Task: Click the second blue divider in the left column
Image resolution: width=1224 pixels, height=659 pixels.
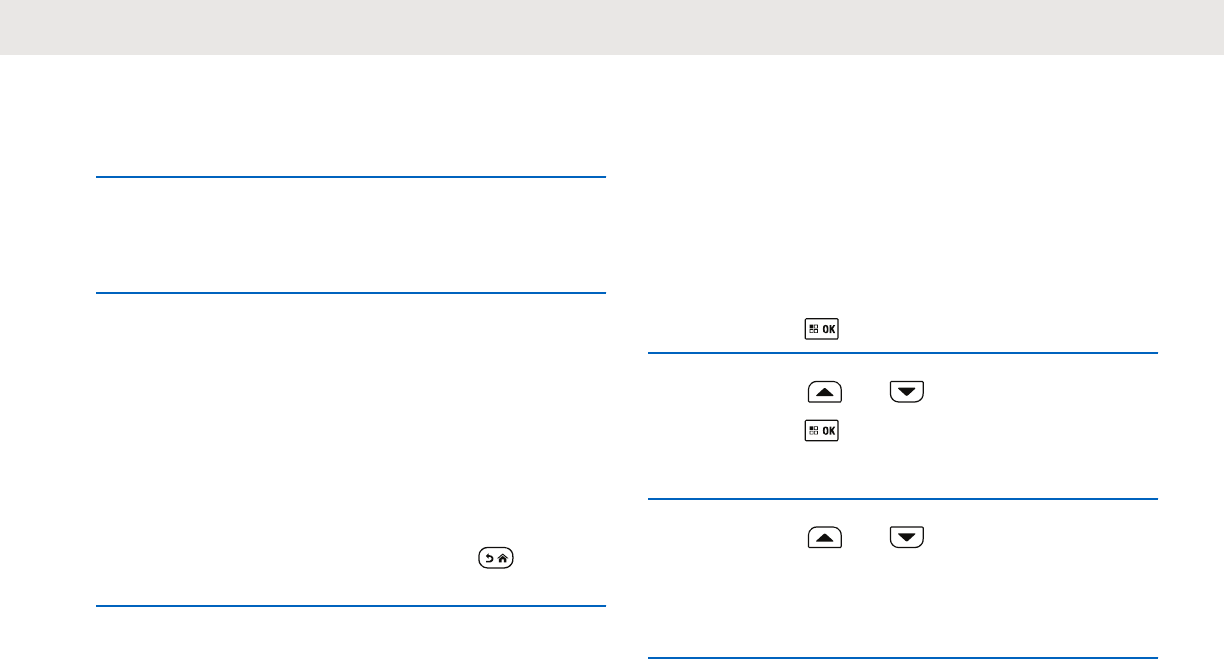Action: pyautogui.click(x=351, y=293)
